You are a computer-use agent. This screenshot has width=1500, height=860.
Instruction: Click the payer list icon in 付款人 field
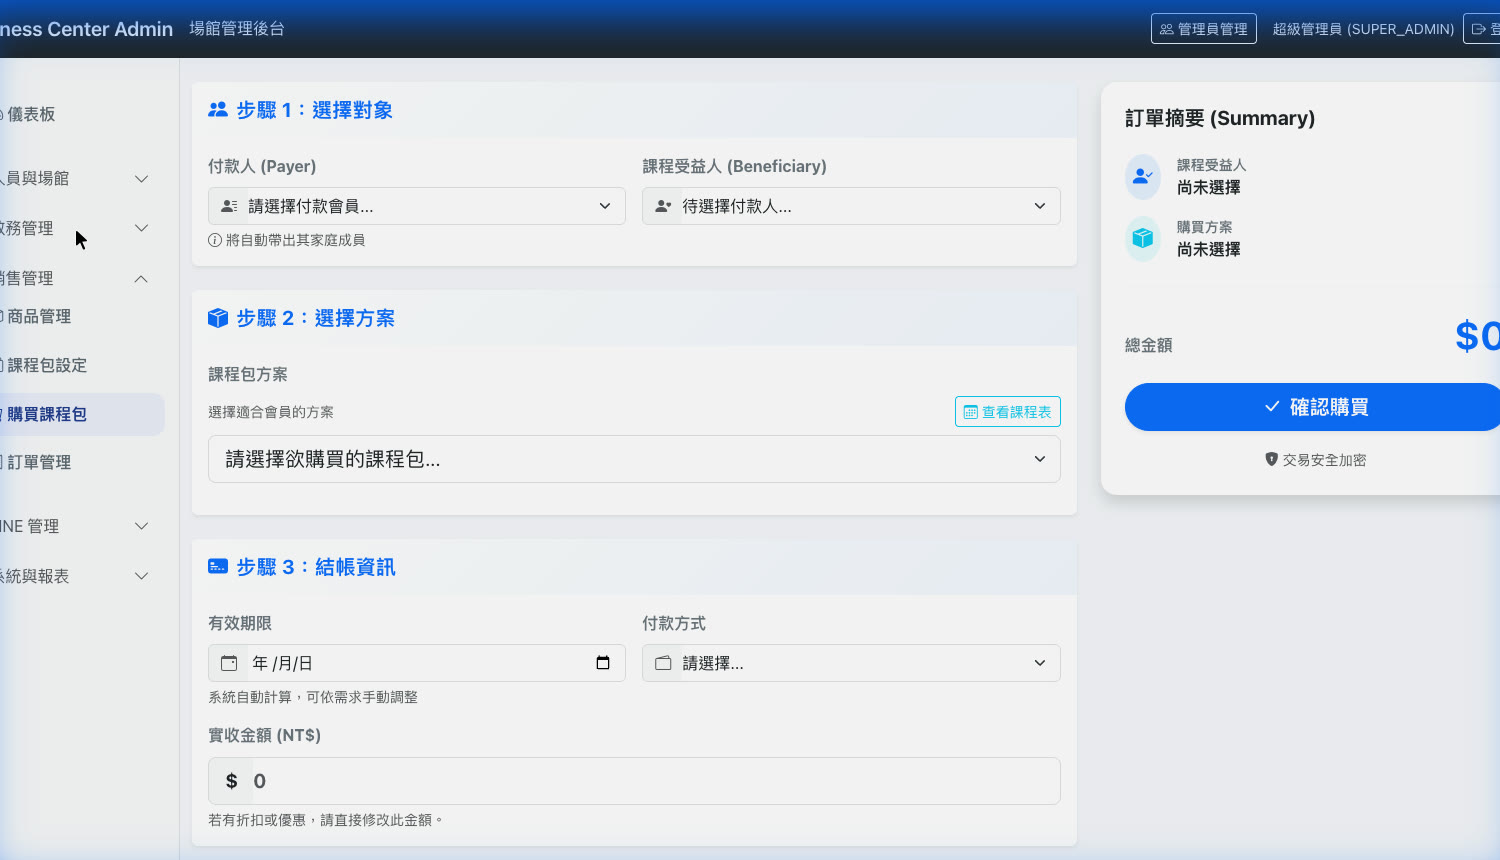[x=229, y=206]
